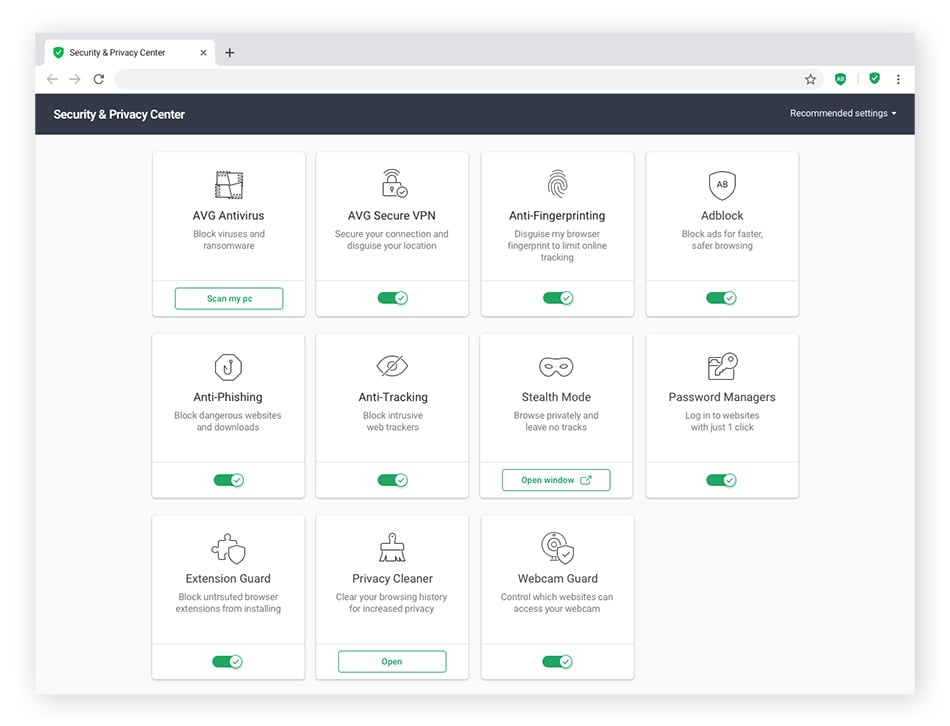
Task: Click the AVG Secure VPN card title
Action: pyautogui.click(x=391, y=215)
